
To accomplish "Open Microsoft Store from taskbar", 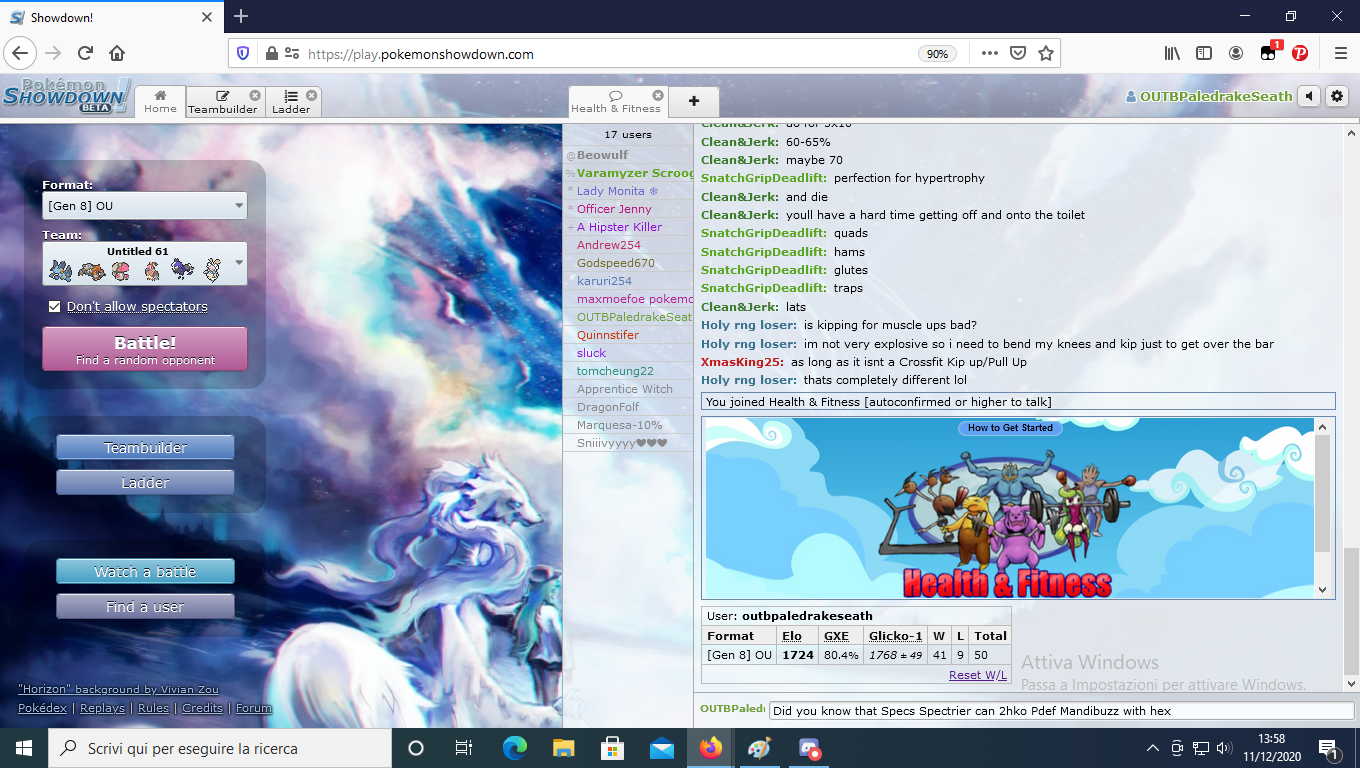I will pyautogui.click(x=612, y=748).
